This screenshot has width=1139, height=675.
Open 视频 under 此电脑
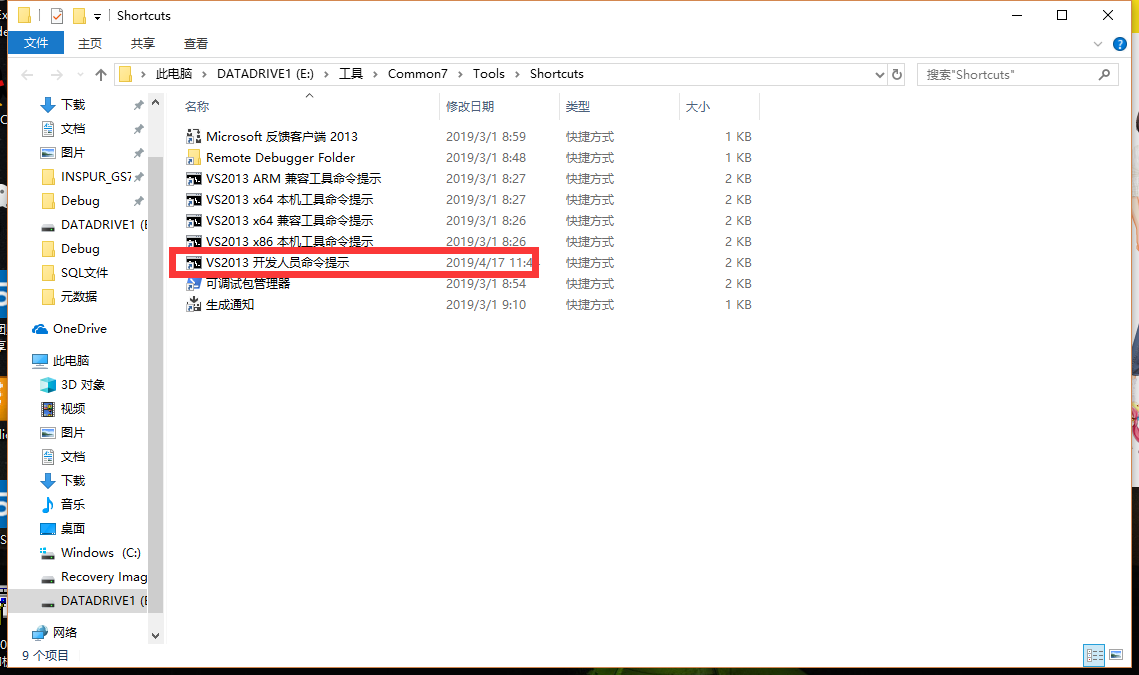tap(73, 408)
